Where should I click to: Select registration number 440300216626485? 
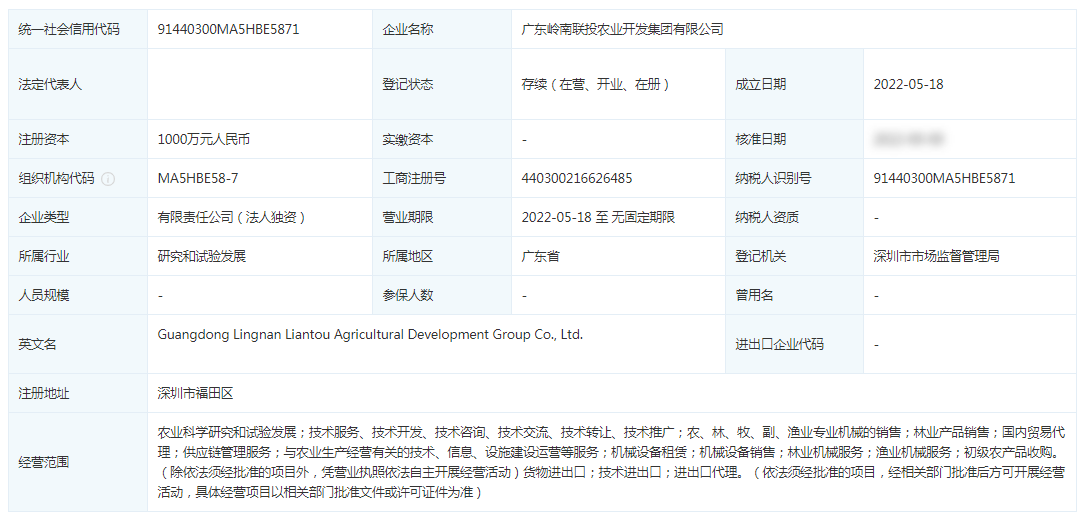pyautogui.click(x=577, y=178)
